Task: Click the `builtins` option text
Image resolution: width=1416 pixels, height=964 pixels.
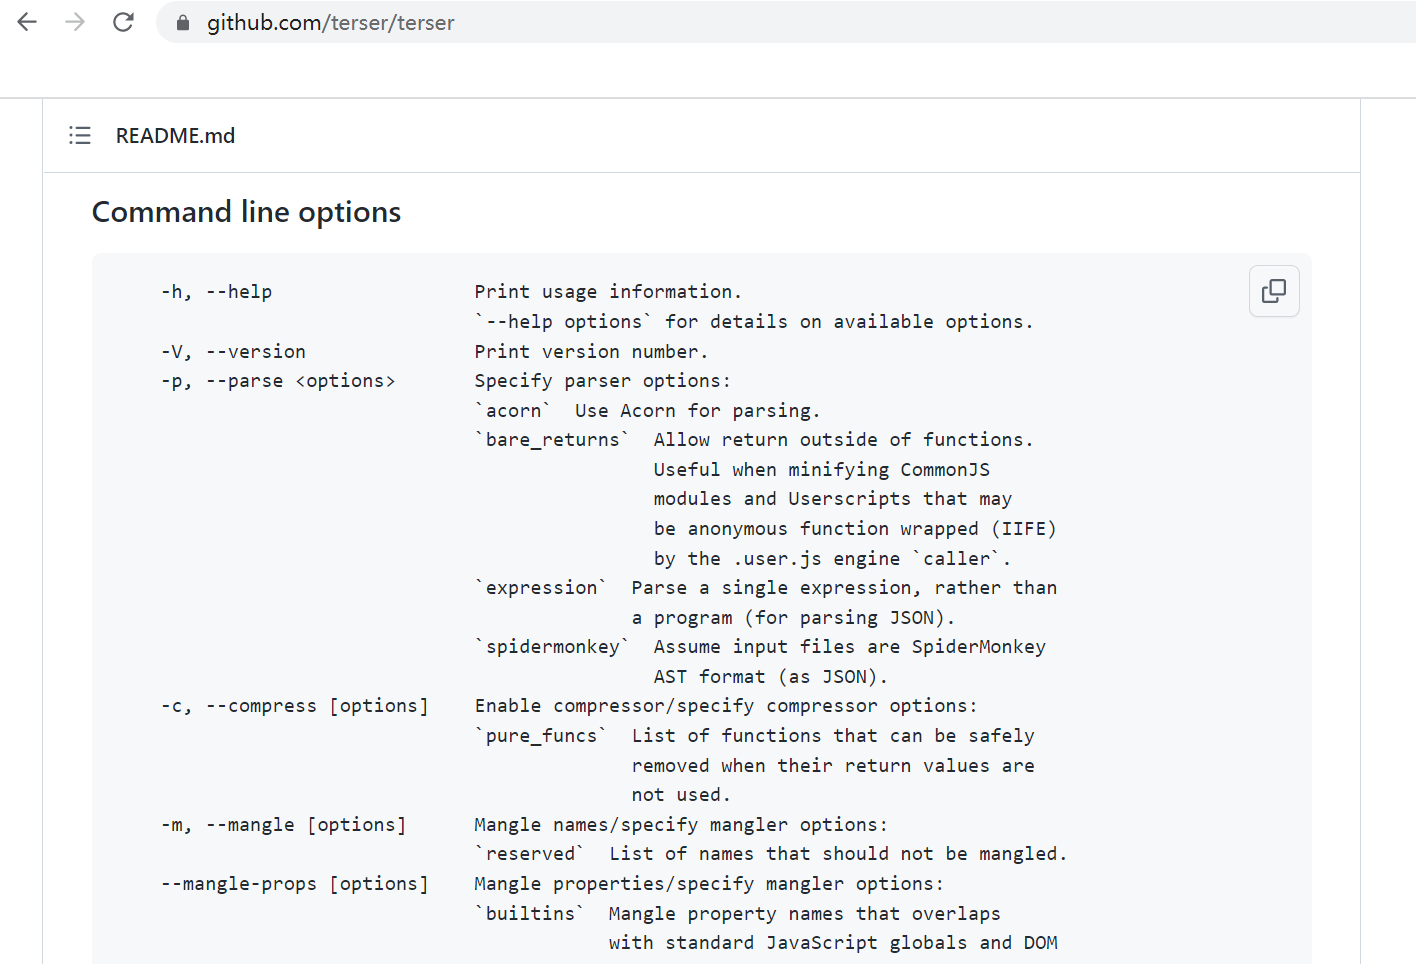Action: coord(530,914)
